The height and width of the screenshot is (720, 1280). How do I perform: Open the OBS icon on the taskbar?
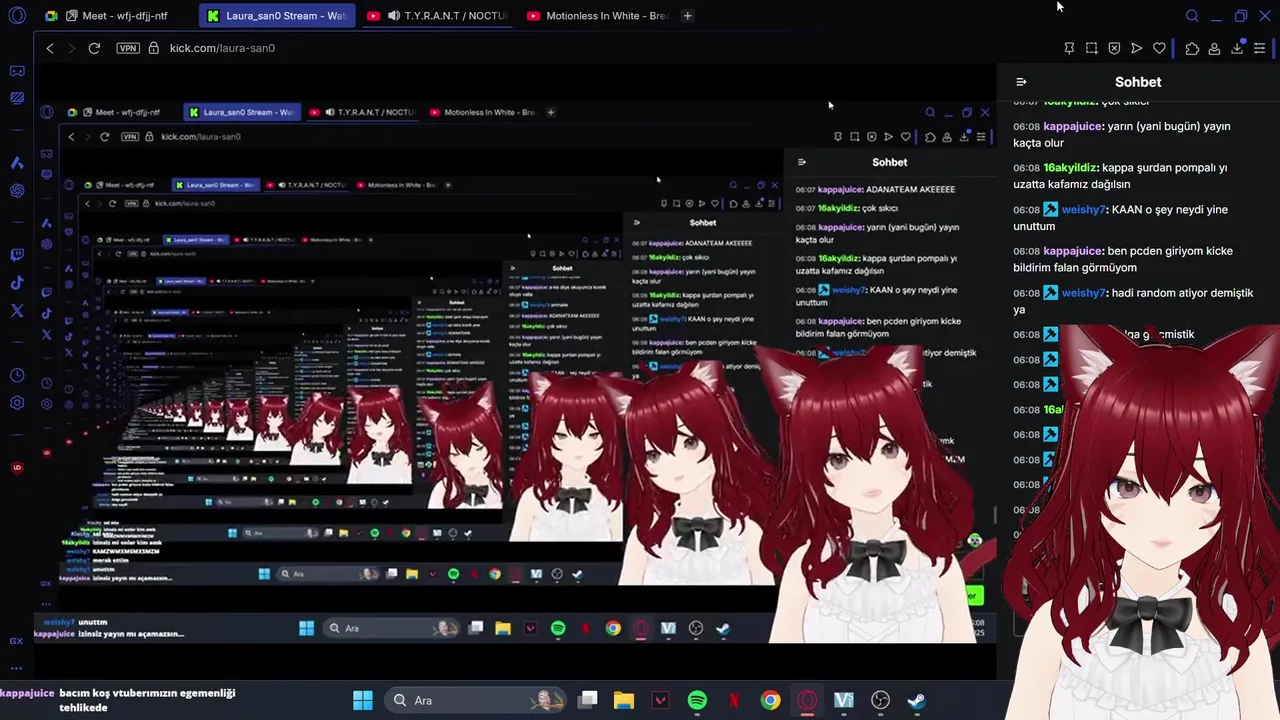[x=880, y=700]
